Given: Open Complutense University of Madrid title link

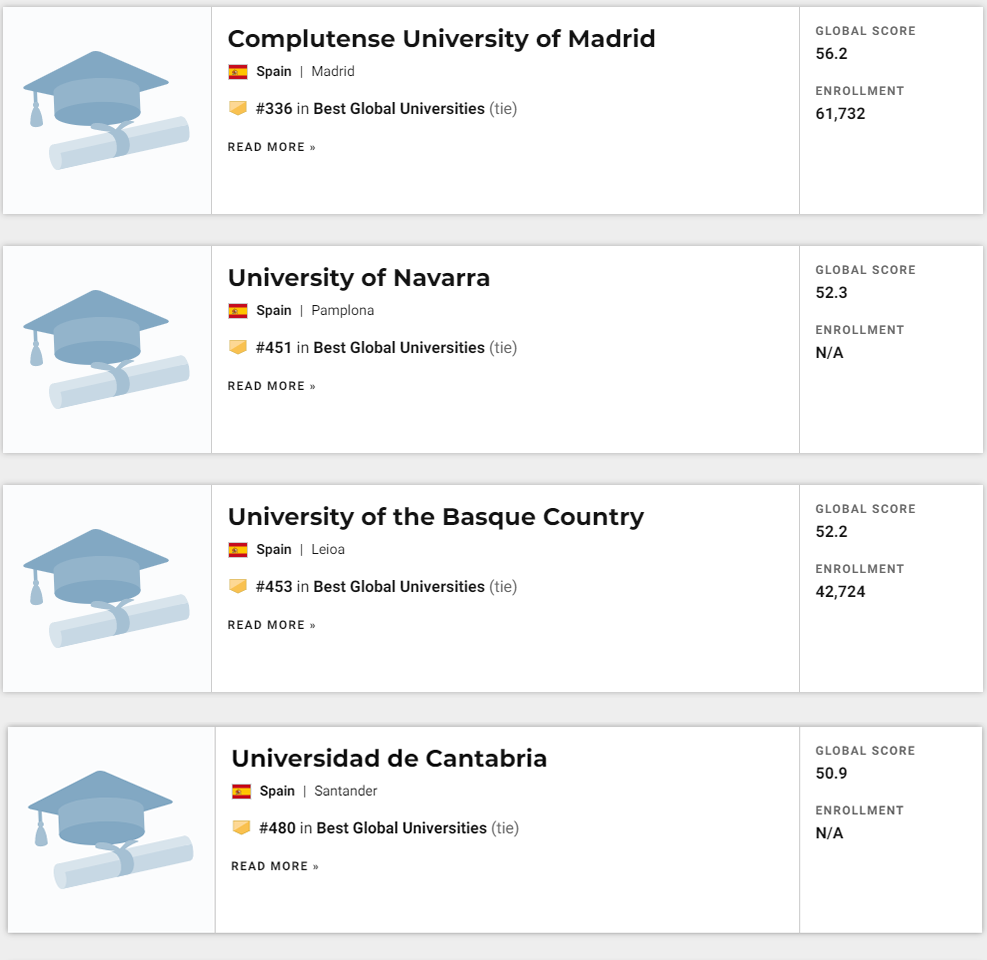Looking at the screenshot, I should tap(441, 39).
